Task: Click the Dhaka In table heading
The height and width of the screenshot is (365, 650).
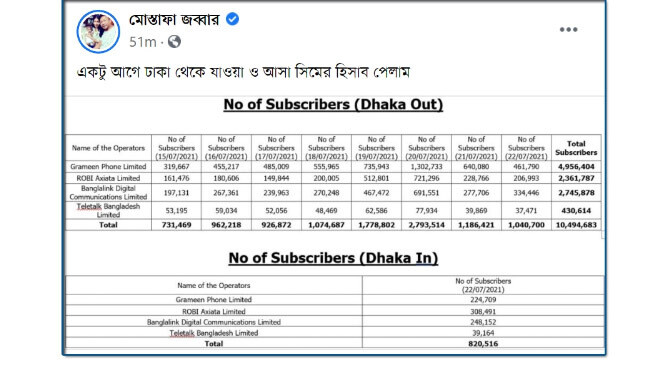Action: coord(333,258)
